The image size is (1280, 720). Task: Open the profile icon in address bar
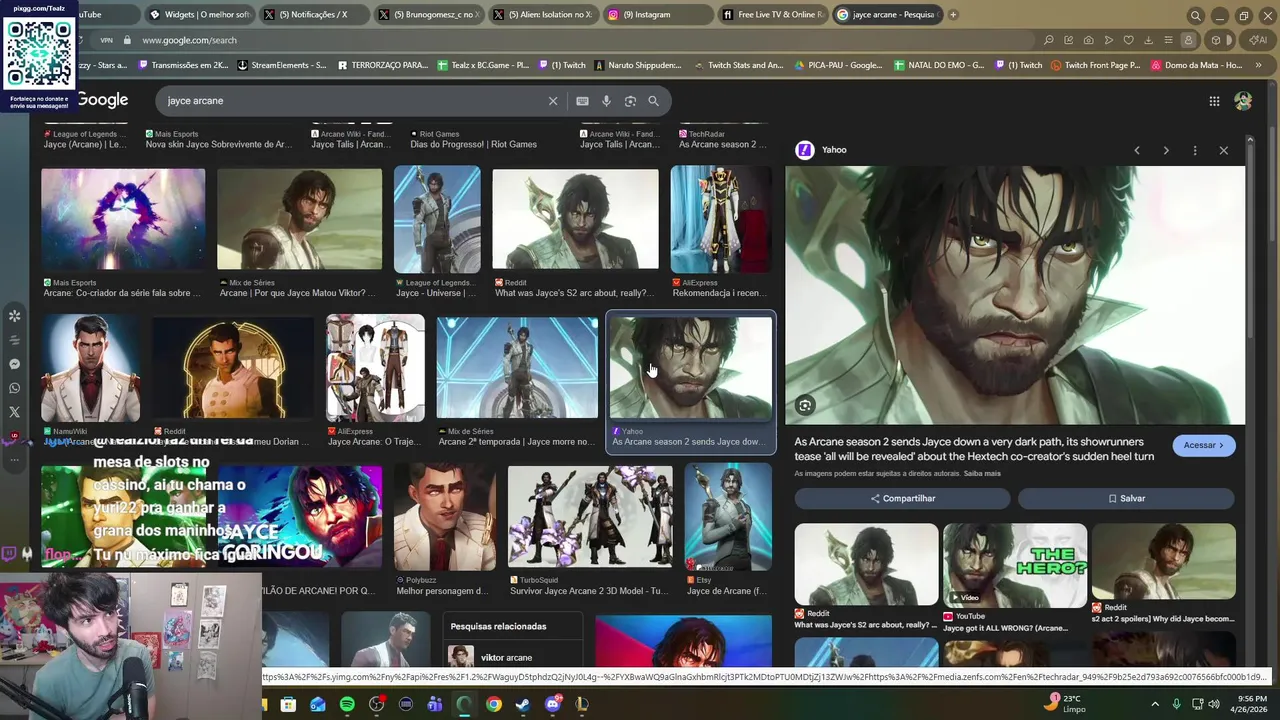[x=1188, y=40]
